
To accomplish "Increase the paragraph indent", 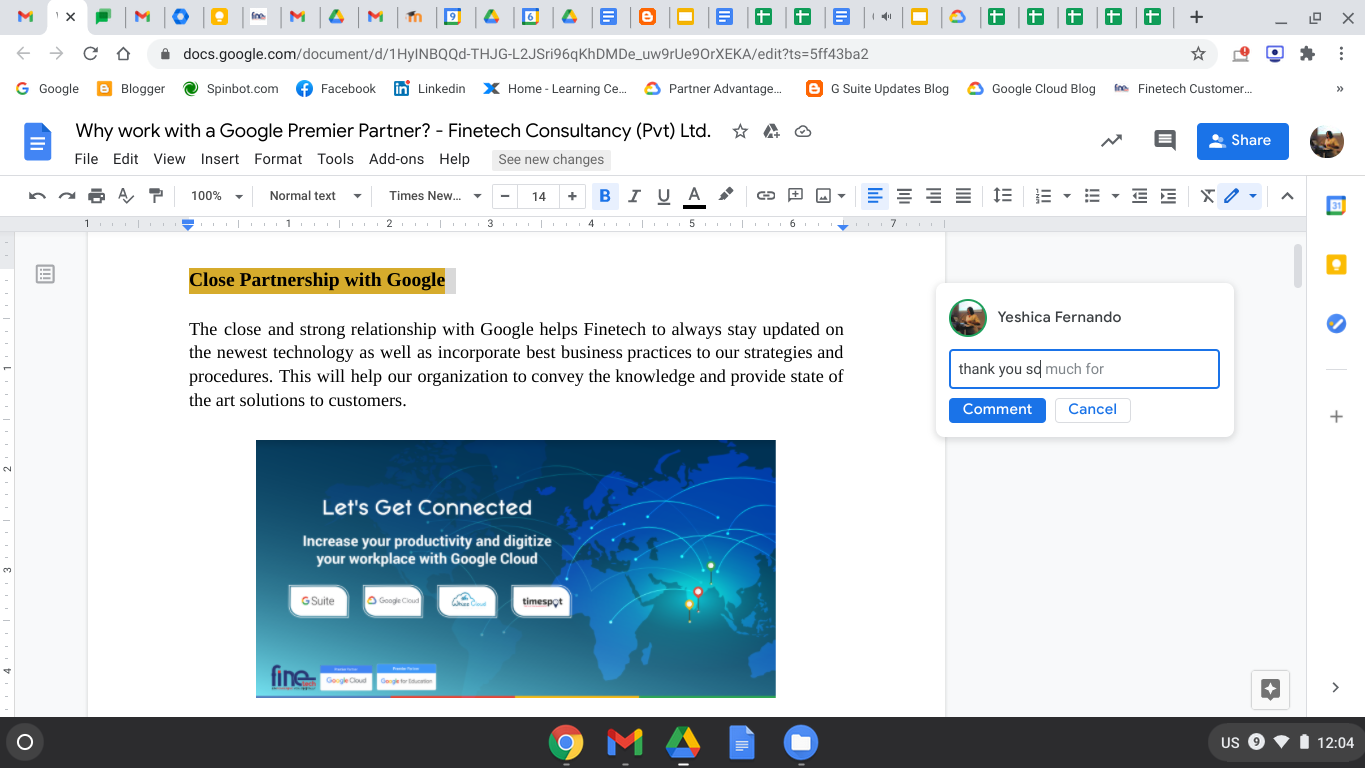I will (x=1168, y=196).
